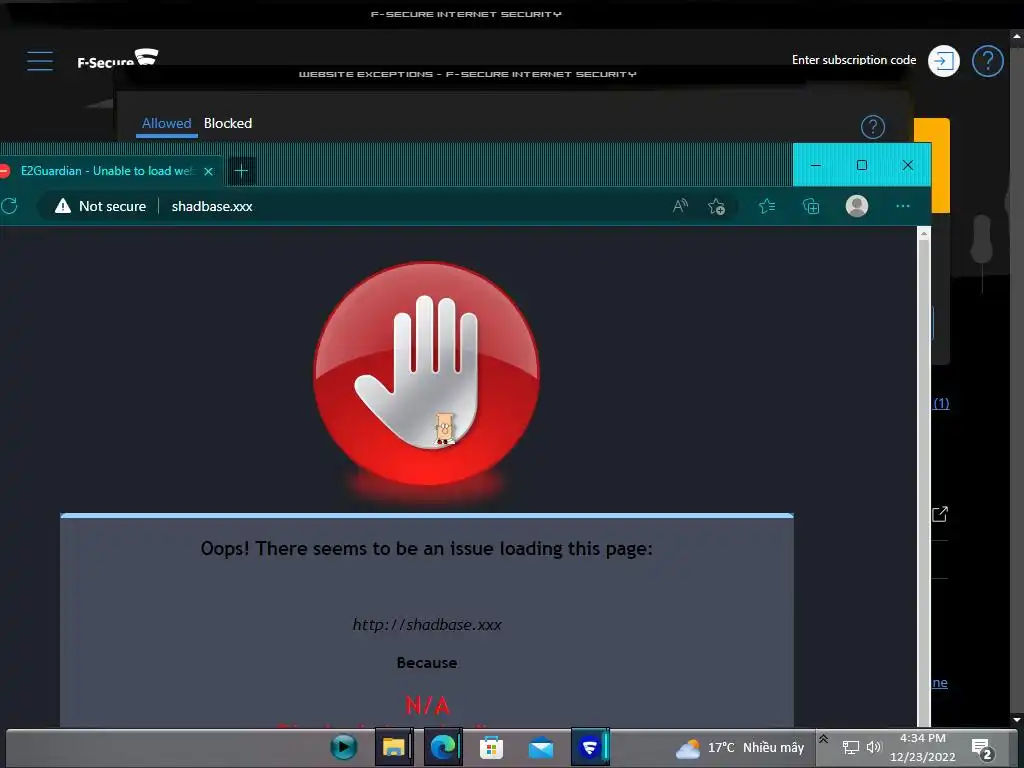Screen dimensions: 1024x768
Task: Maximize the Edge browser window
Action: pos(861,165)
